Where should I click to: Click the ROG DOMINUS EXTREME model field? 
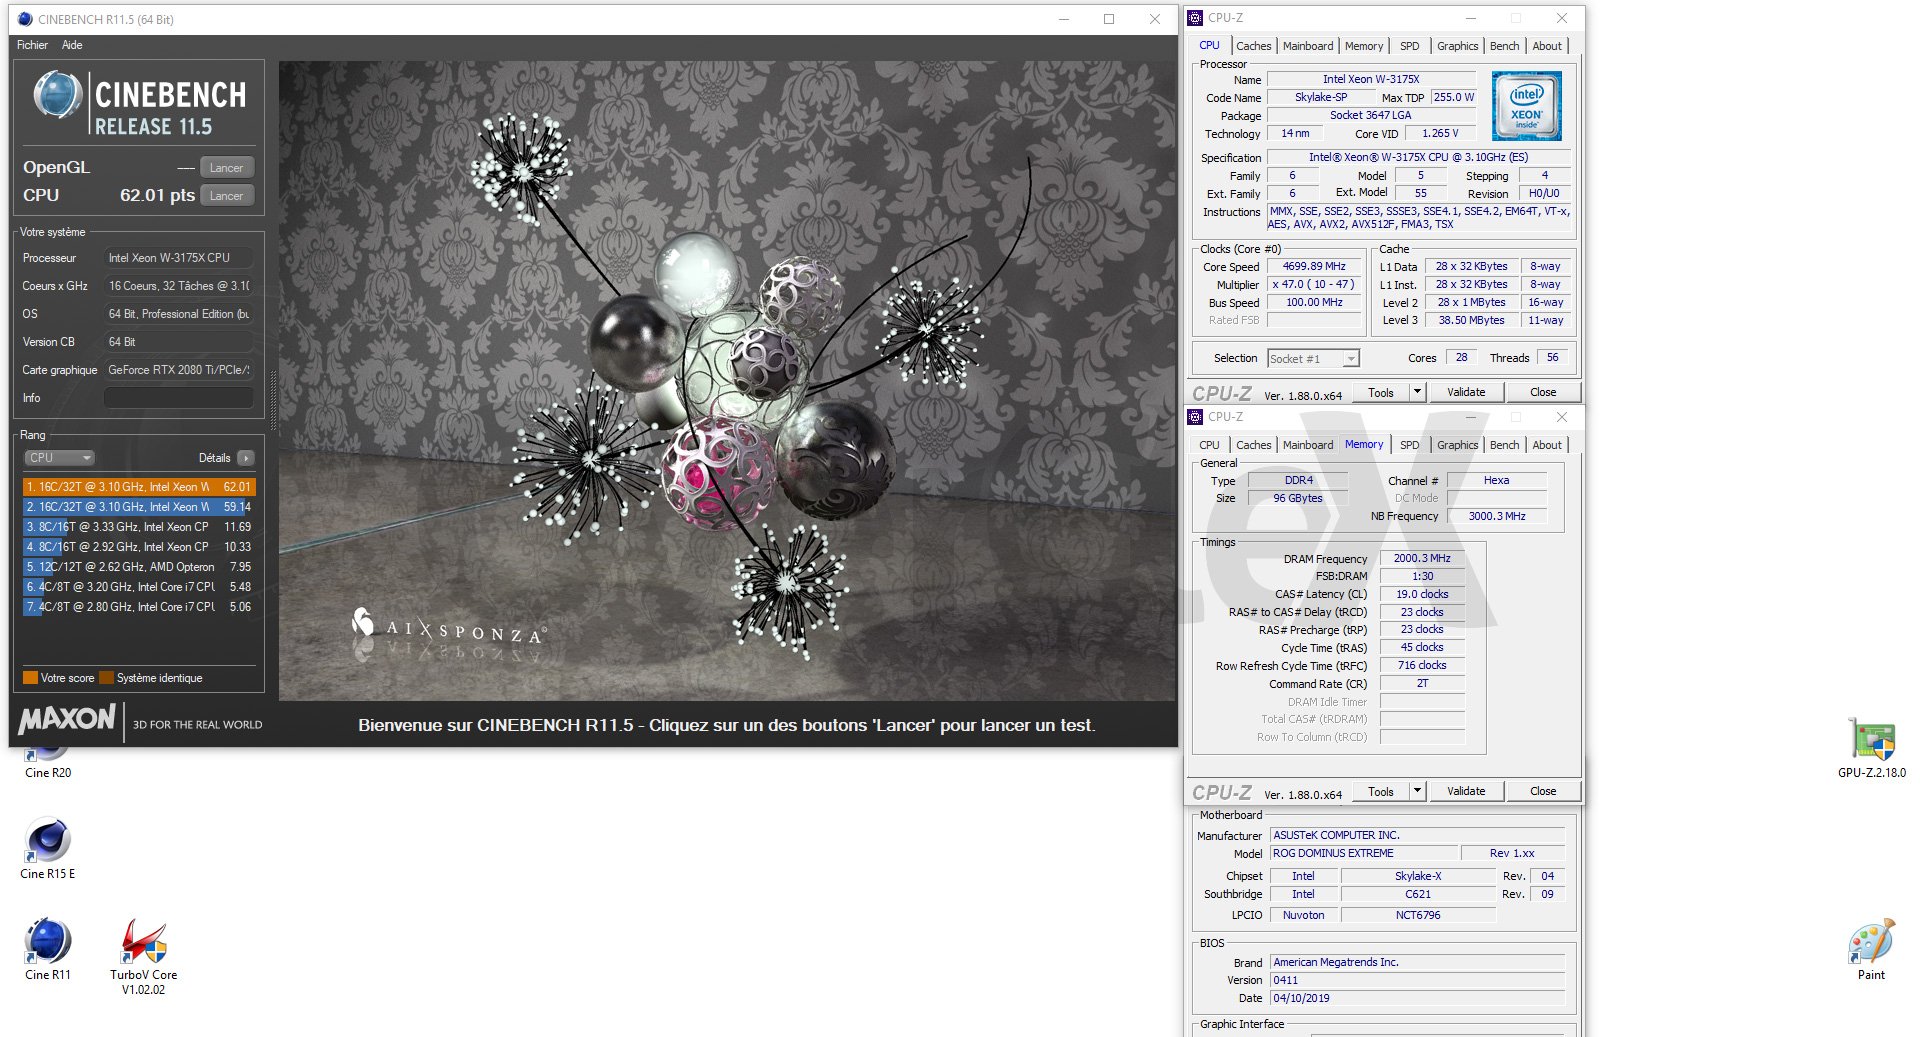(x=1363, y=854)
